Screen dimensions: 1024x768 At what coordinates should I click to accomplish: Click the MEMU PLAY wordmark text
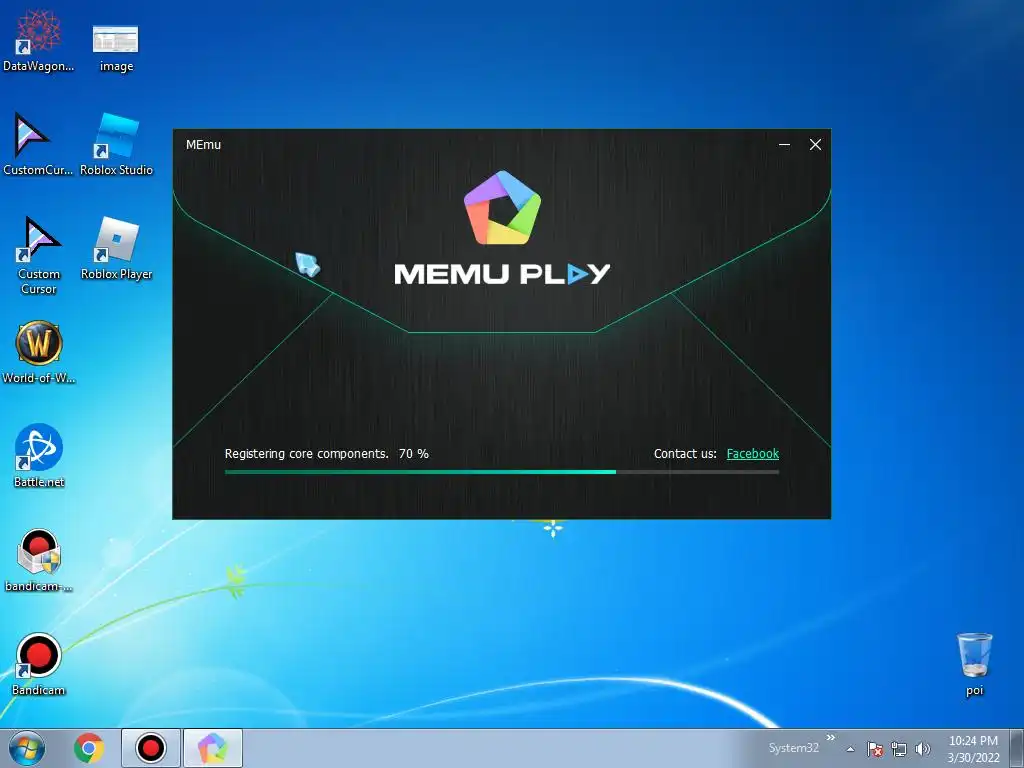point(502,274)
